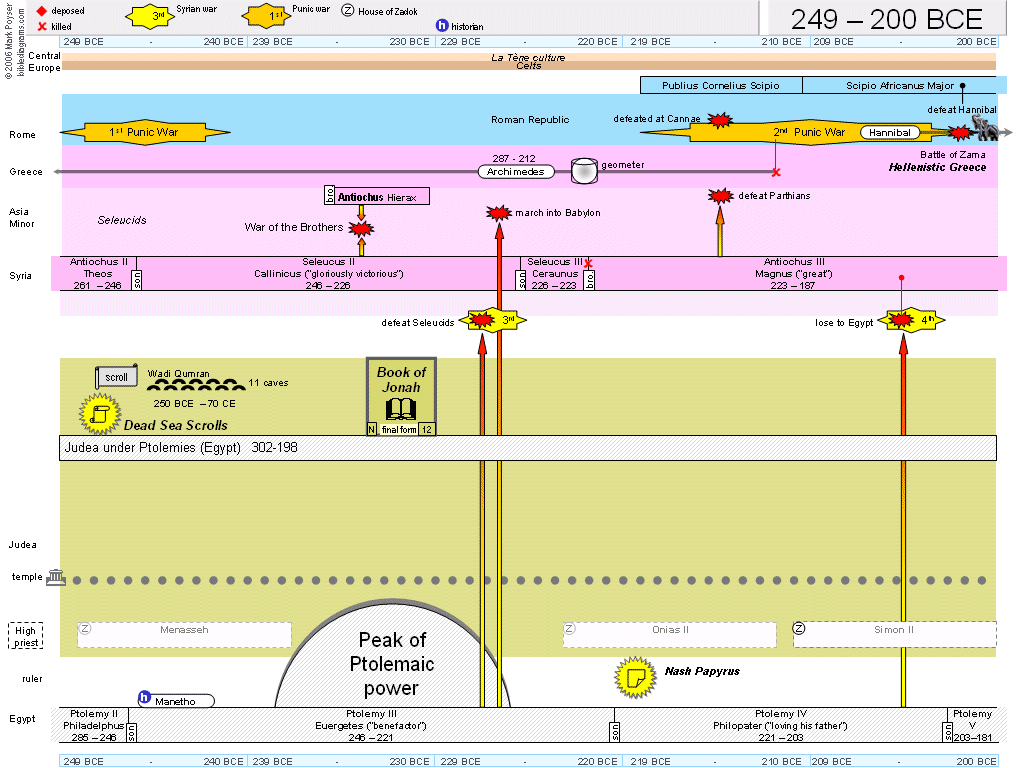Click the explosion marker at defeated at Cannae
This screenshot has width=1024, height=768.
719,120
